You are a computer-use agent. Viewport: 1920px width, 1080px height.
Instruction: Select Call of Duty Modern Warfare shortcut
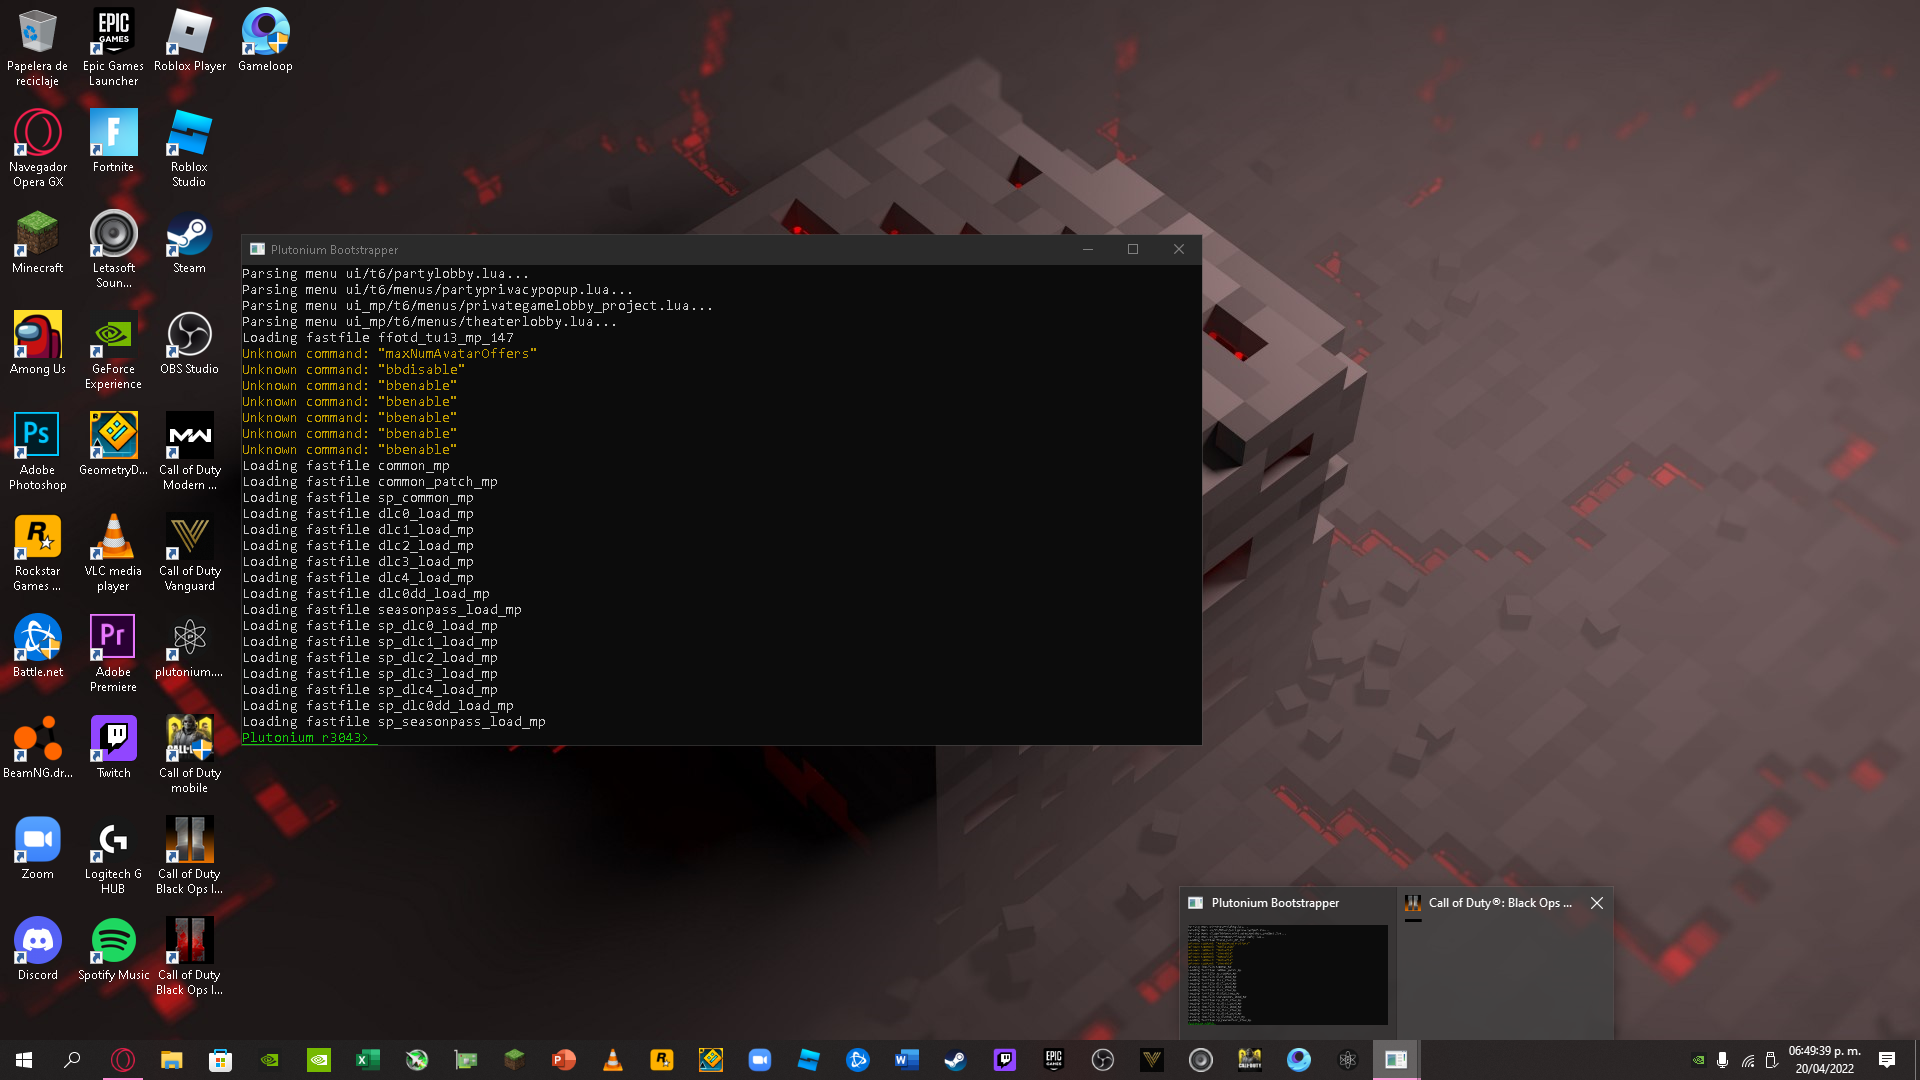point(189,451)
